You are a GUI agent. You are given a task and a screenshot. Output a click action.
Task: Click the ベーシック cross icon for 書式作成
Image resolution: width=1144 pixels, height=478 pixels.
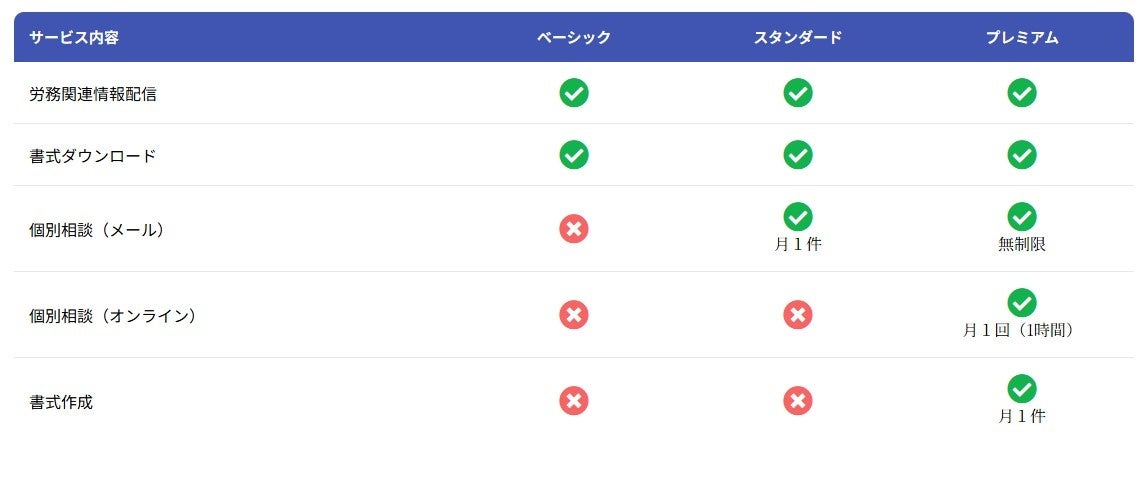[x=574, y=401]
